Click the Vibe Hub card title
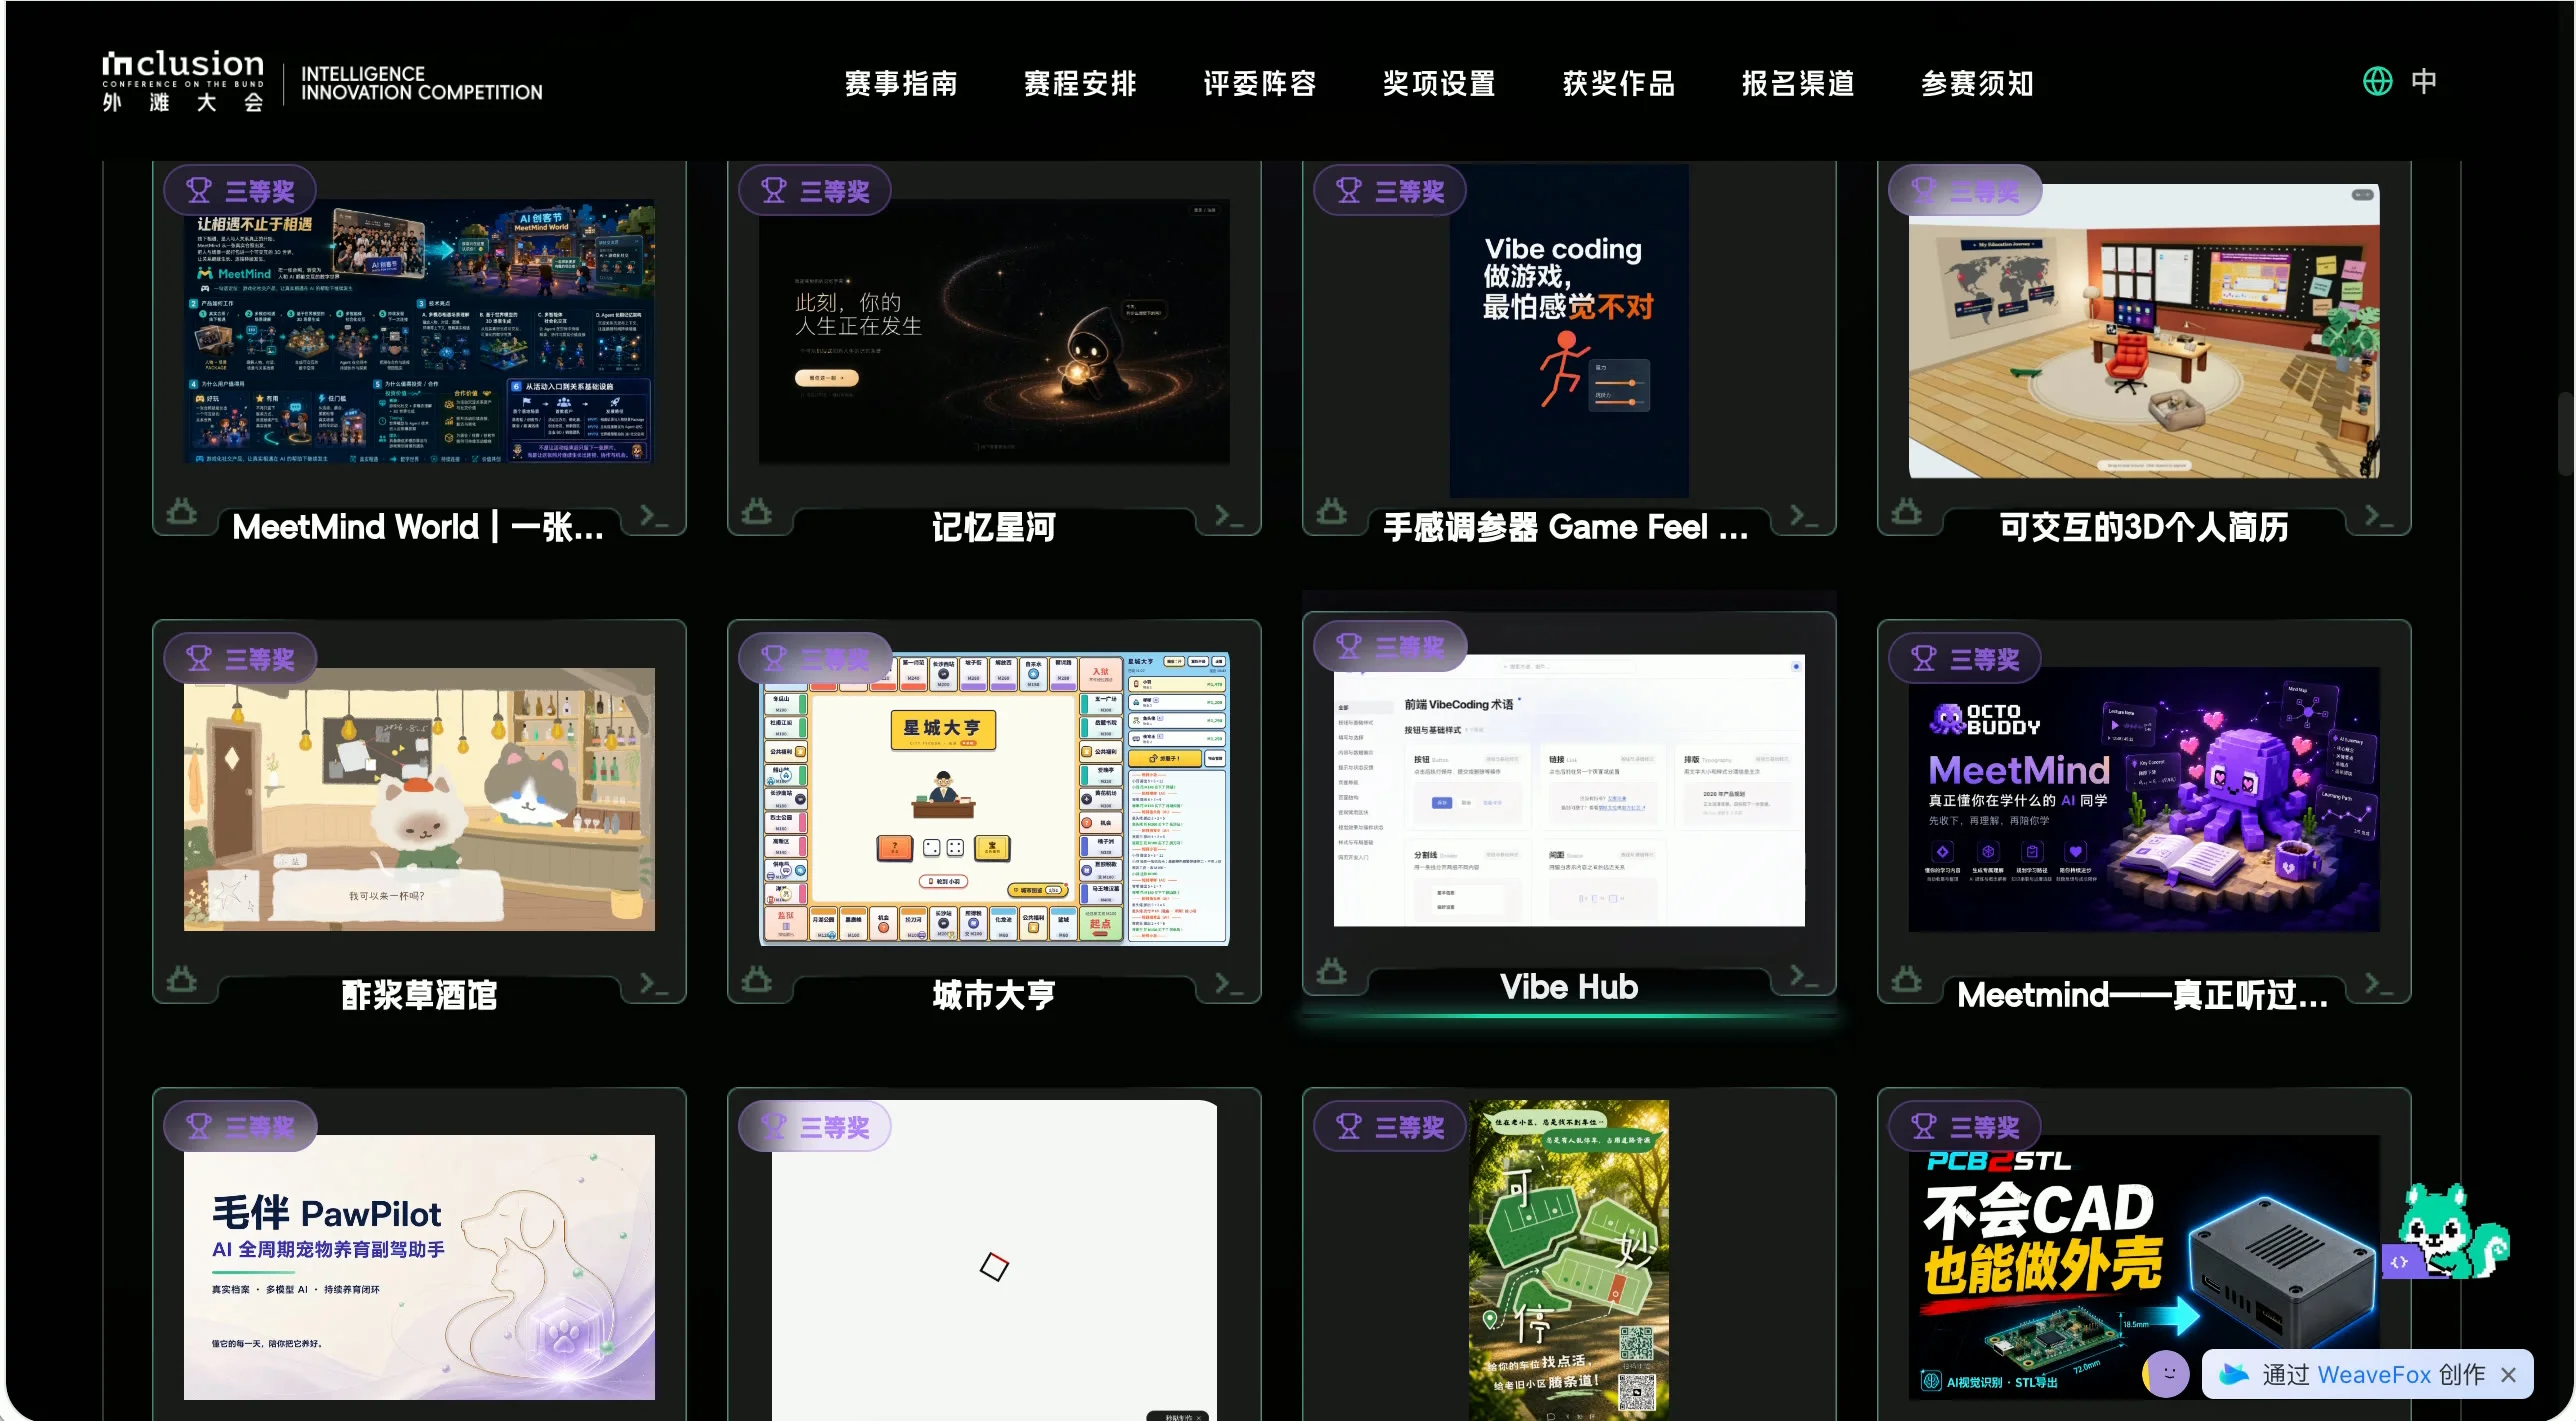The image size is (2576, 1421). (x=1569, y=987)
